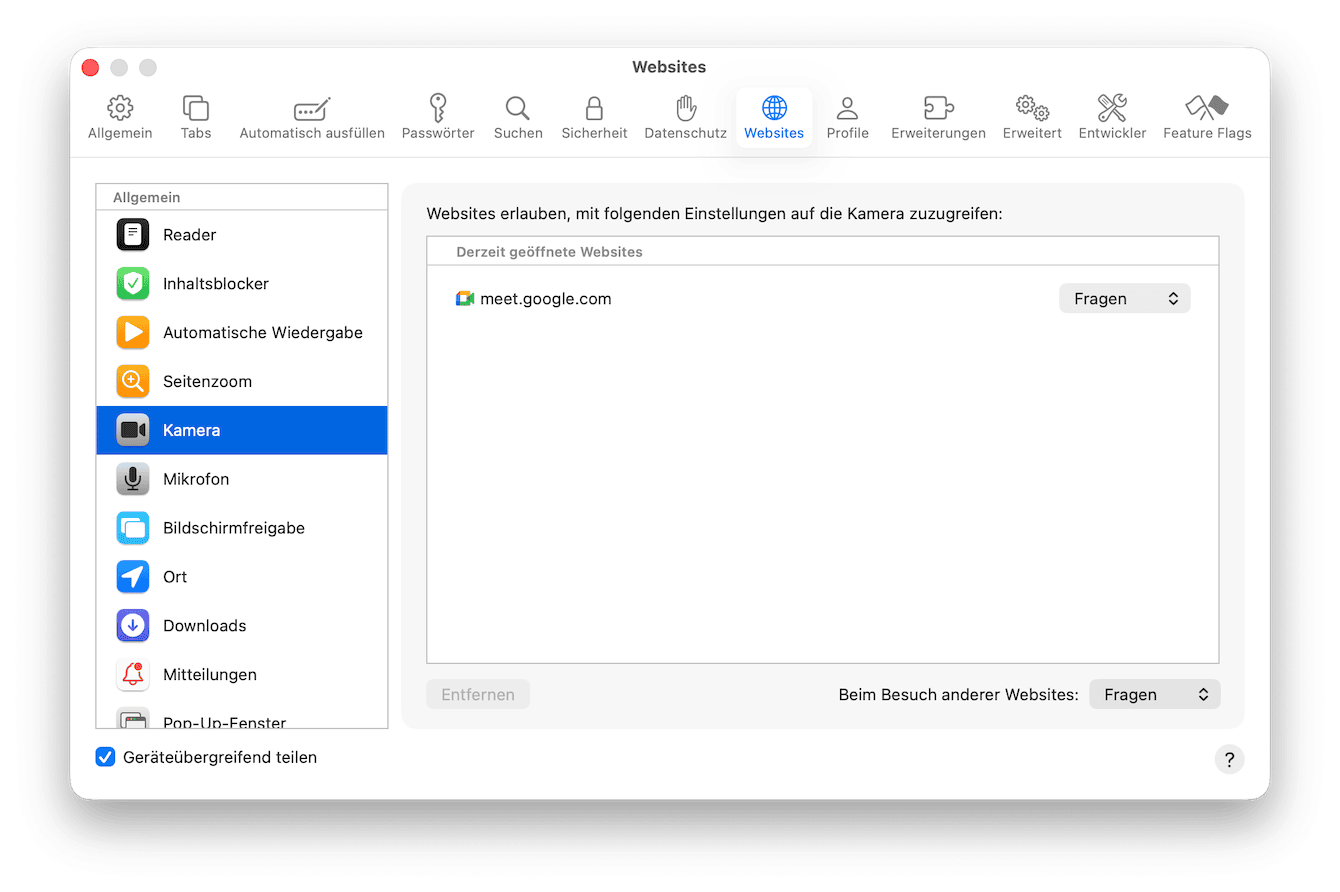Open the Entwickler tools settings
The width and height of the screenshot is (1340, 892).
[x=1111, y=115]
